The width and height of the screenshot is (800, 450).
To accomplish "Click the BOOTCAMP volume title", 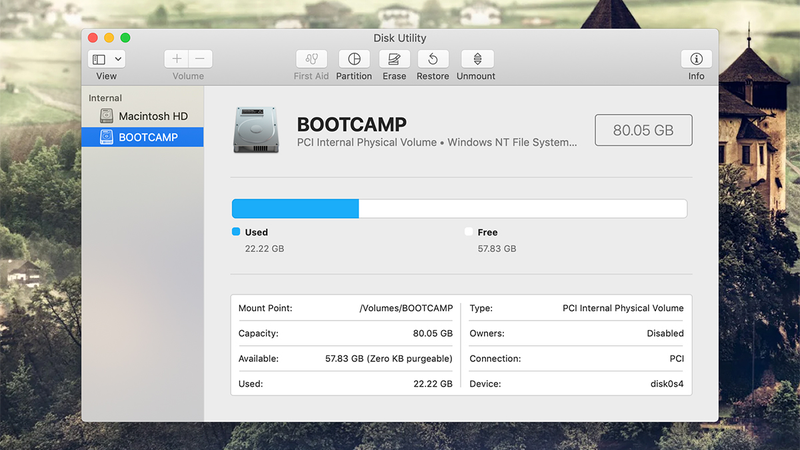I will (352, 124).
